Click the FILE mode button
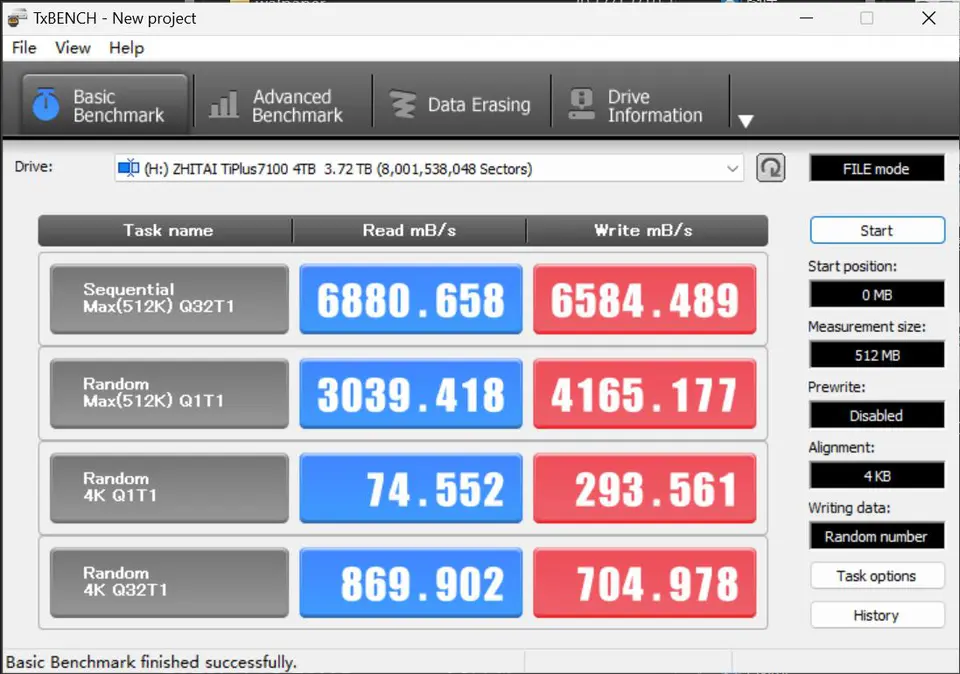Image resolution: width=960 pixels, height=674 pixels. (877, 168)
